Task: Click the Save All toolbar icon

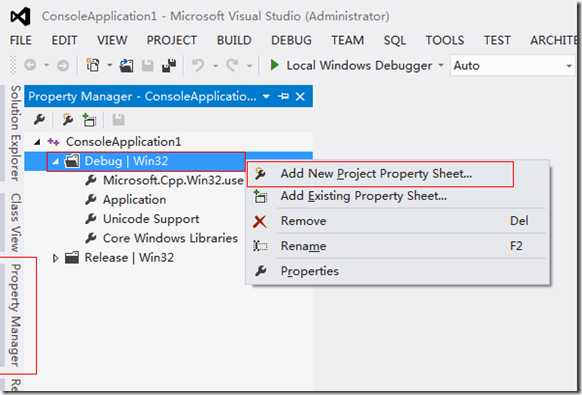Action: coord(169,66)
